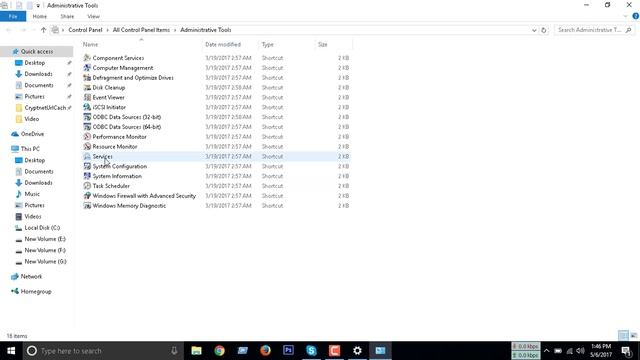
Task: Open the Help question mark icon
Action: 636,16
